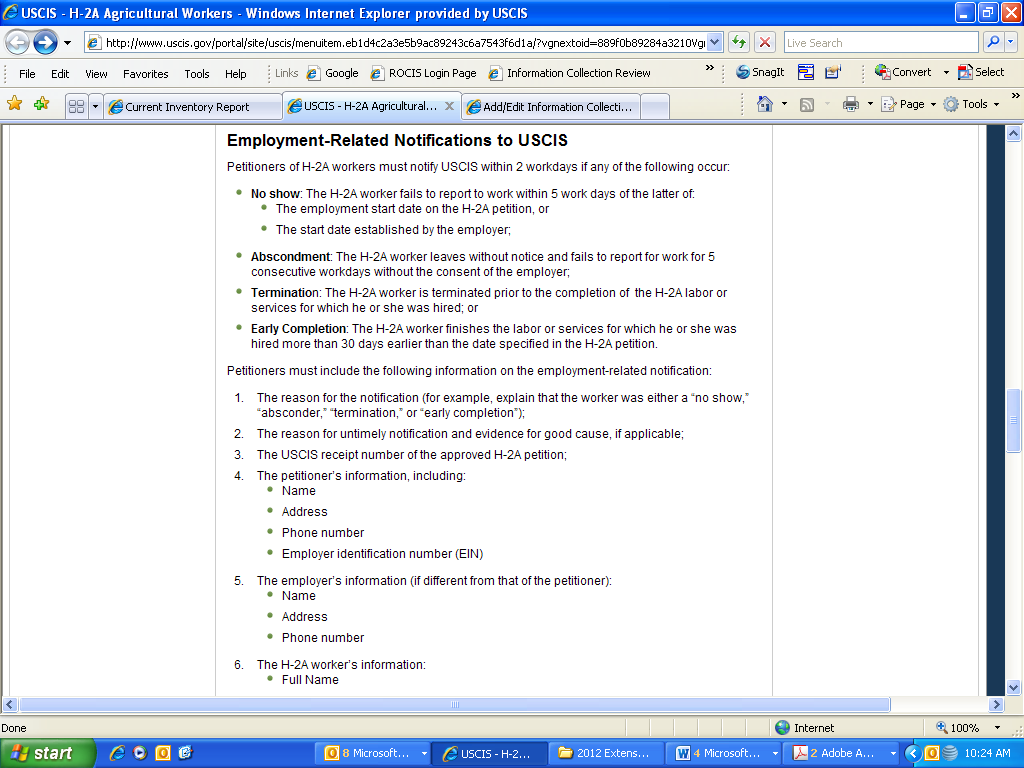This screenshot has height=768, width=1024.
Task: Click the browser Back arrow button
Action: tap(18, 43)
